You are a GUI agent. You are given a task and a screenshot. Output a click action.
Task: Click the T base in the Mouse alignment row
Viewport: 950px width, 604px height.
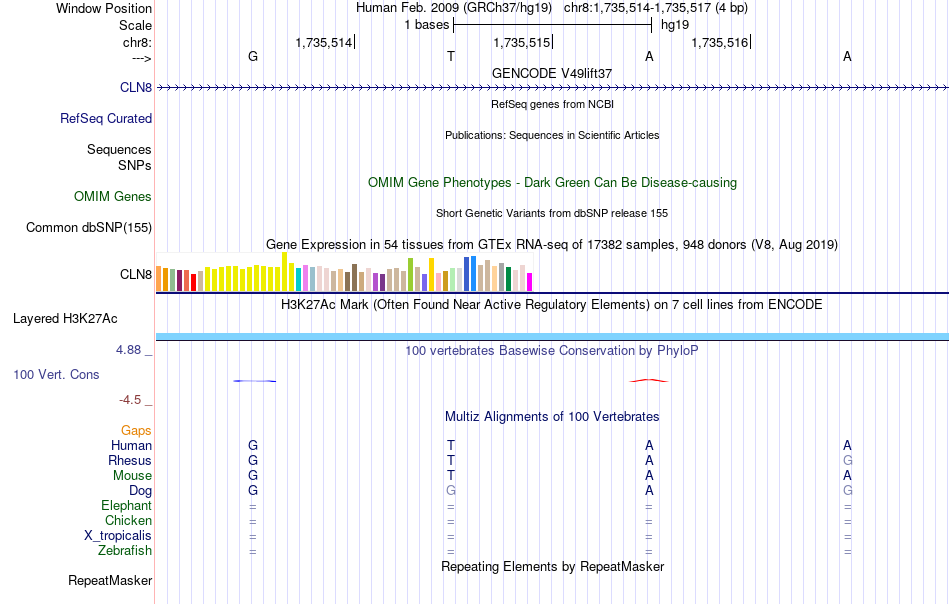[451, 476]
